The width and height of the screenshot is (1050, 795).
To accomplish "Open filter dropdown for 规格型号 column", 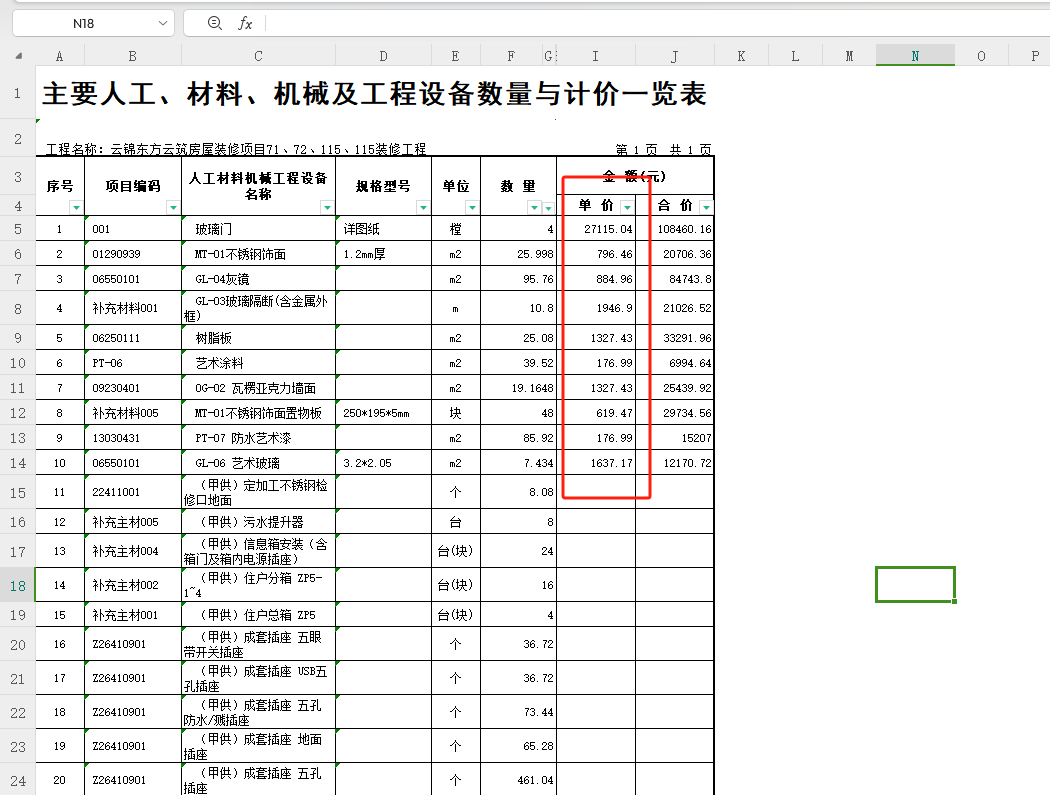I will 423,208.
